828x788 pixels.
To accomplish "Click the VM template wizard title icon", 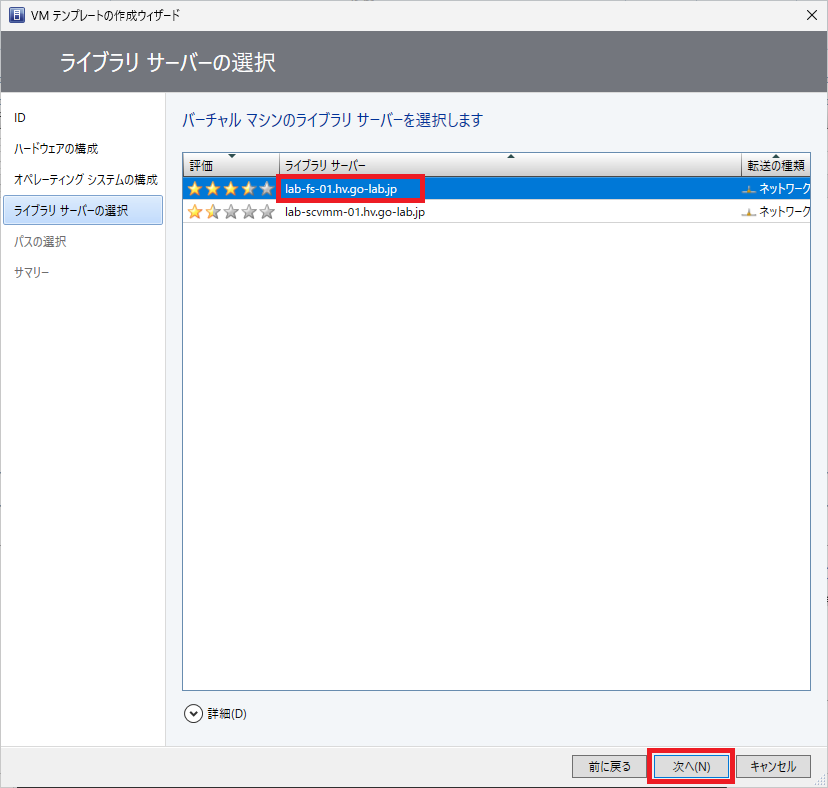I will (x=16, y=15).
